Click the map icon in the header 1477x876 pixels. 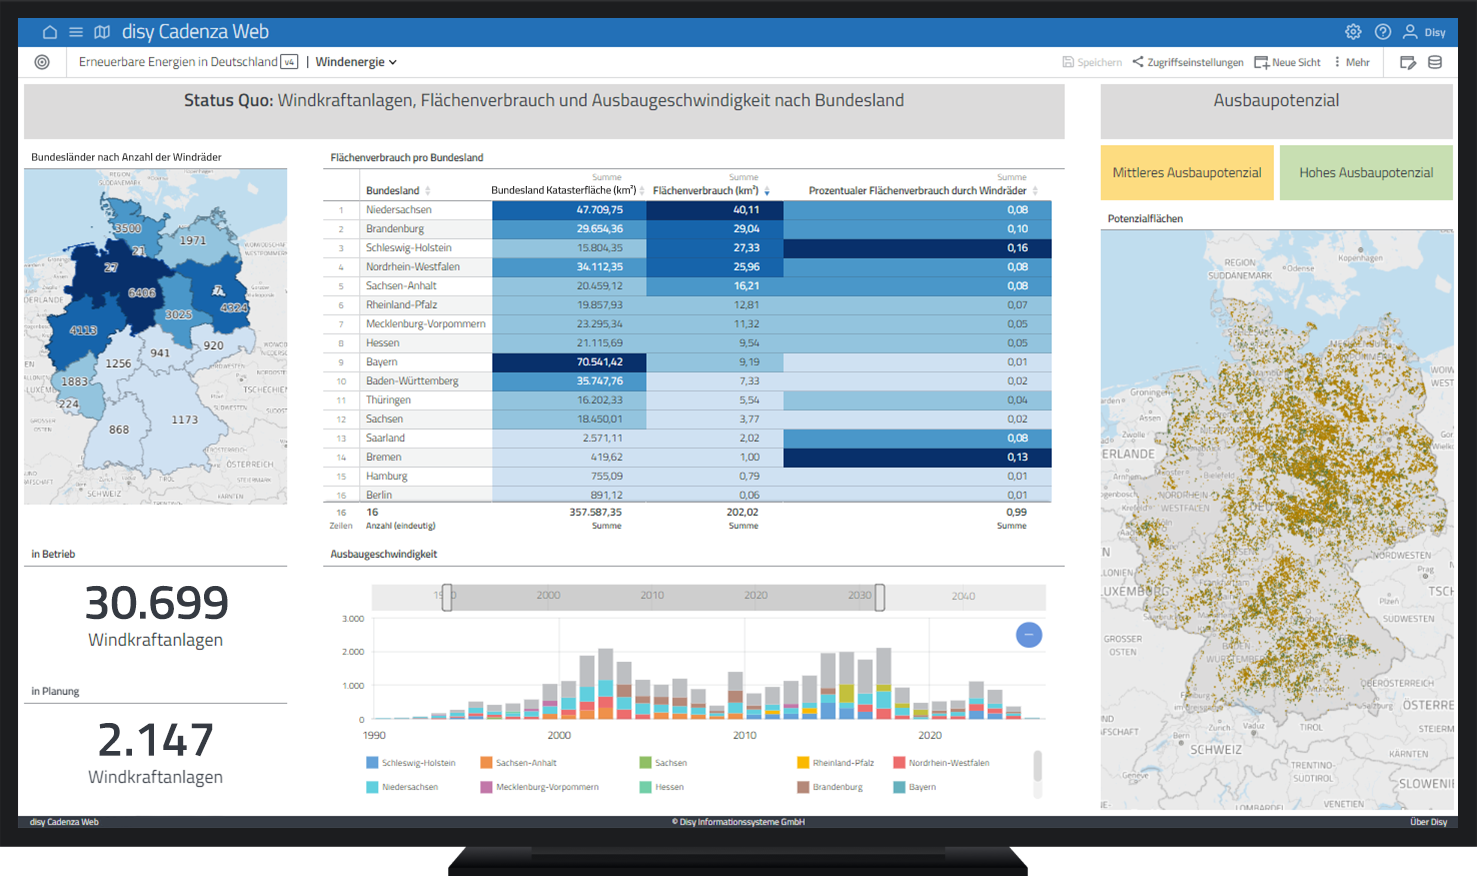[102, 31]
